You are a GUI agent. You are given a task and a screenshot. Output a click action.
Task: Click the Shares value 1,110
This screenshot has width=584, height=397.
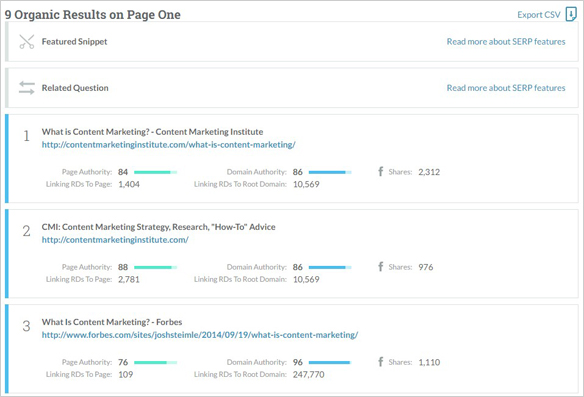(429, 362)
